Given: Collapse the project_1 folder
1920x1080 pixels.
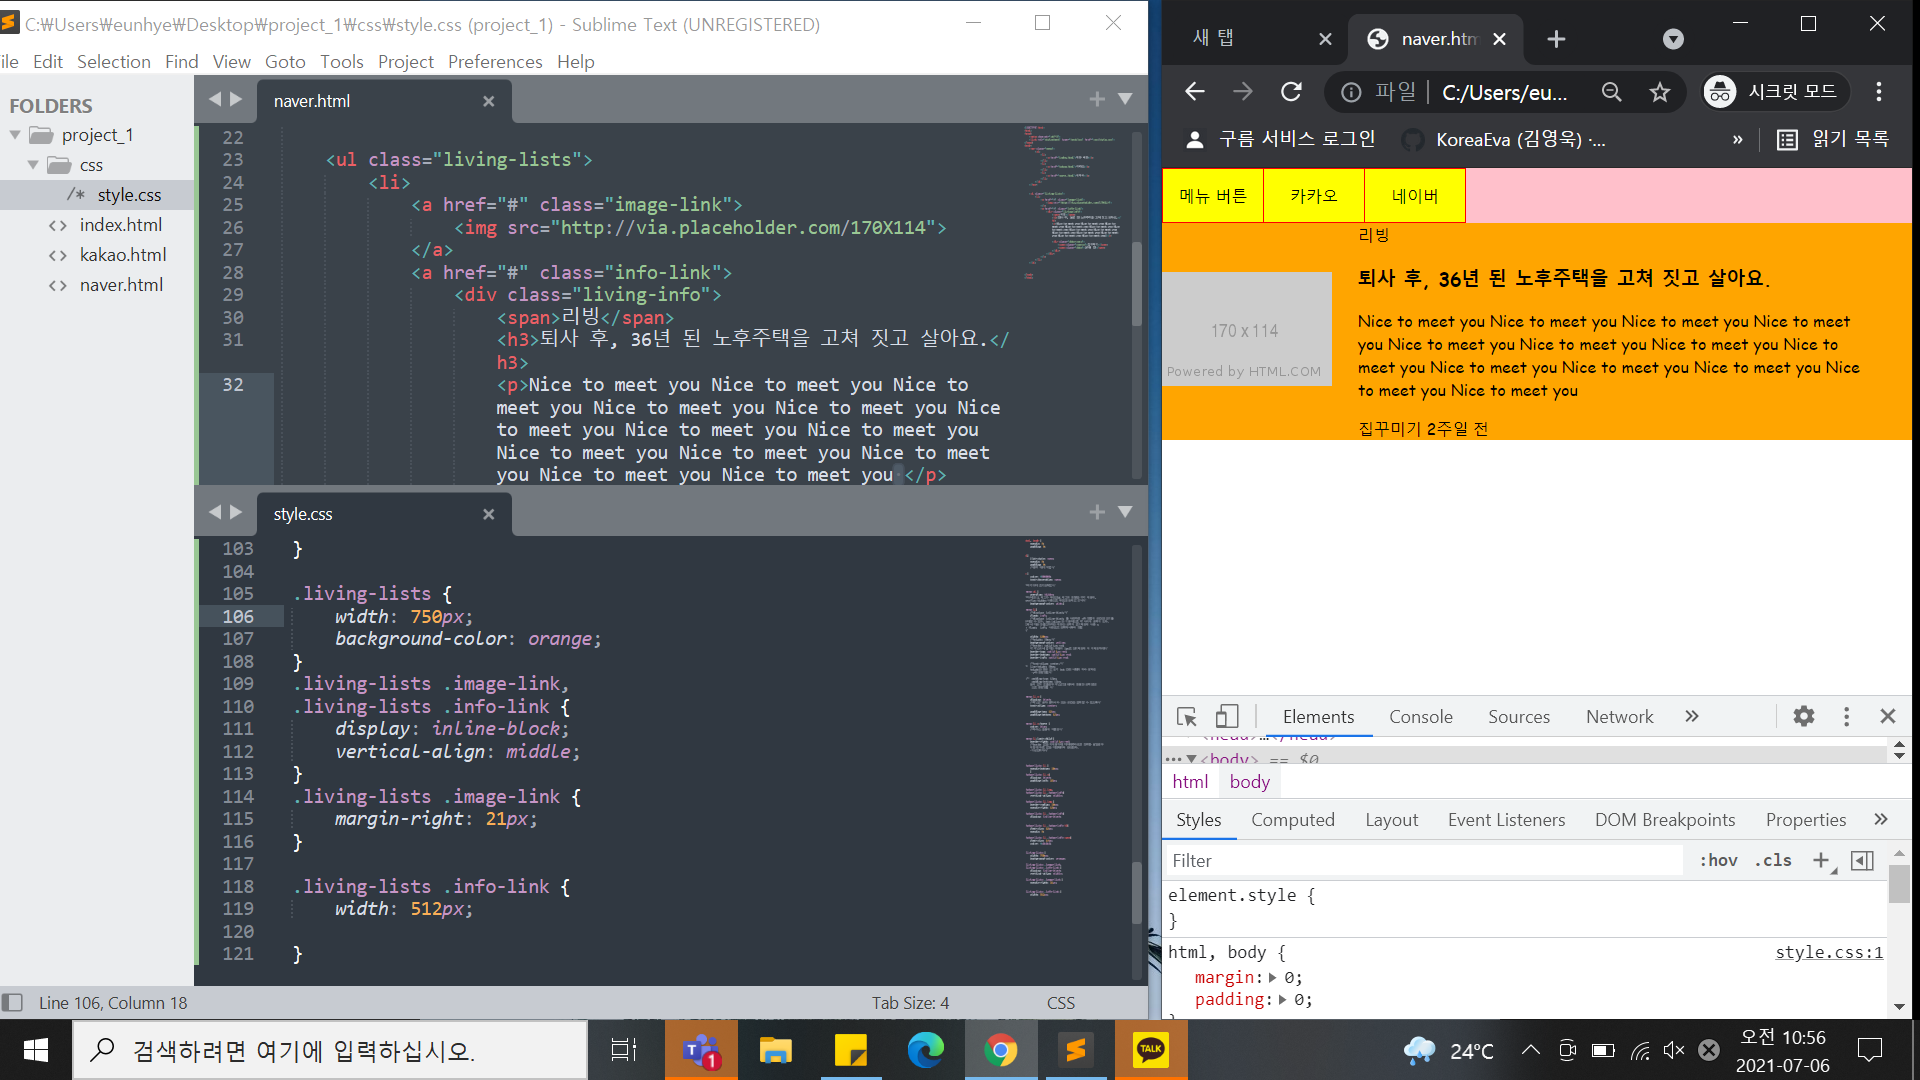Looking at the screenshot, I should coord(15,135).
